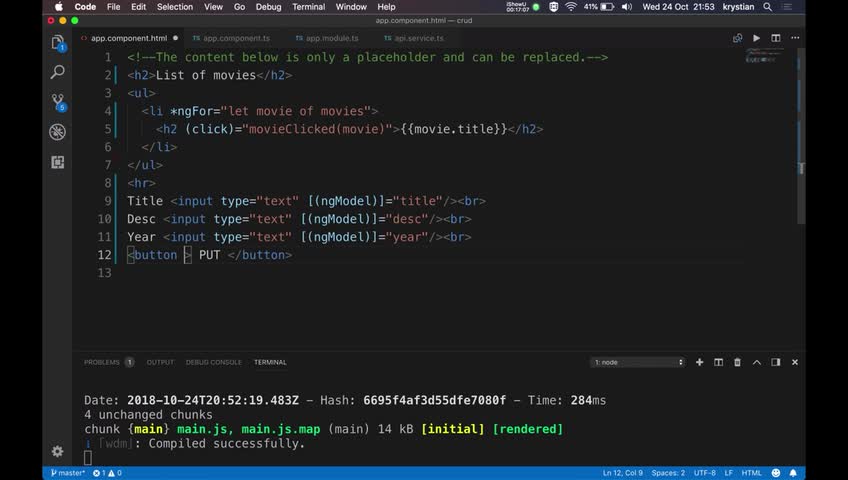Open the OUTPUT panel tab

tap(160, 362)
